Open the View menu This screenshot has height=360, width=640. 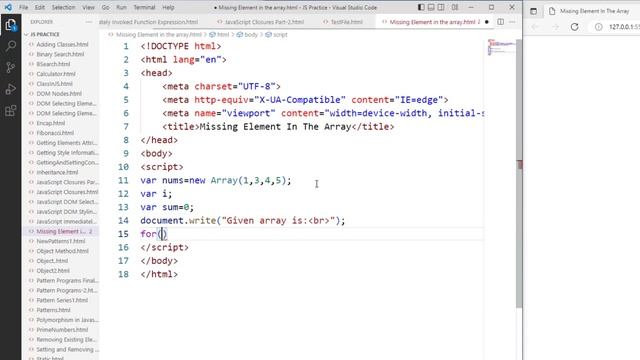coord(88,7)
